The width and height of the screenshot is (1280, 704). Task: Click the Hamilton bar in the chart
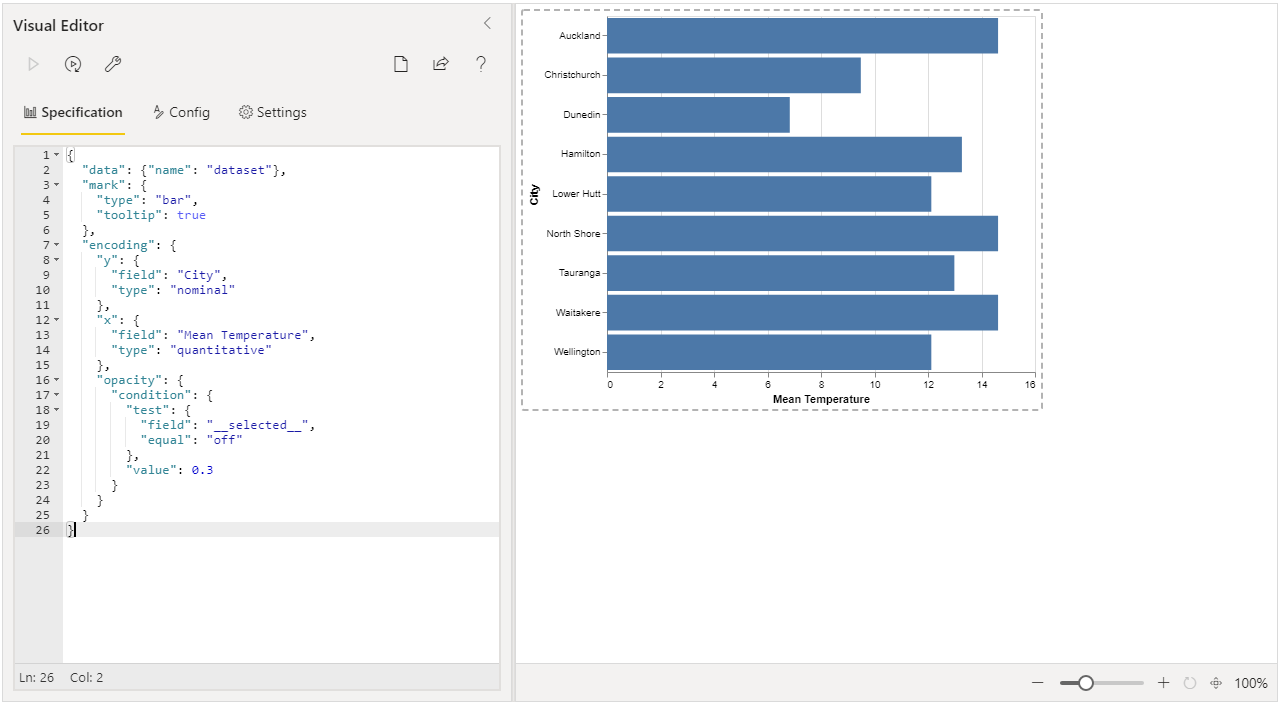pyautogui.click(x=784, y=154)
